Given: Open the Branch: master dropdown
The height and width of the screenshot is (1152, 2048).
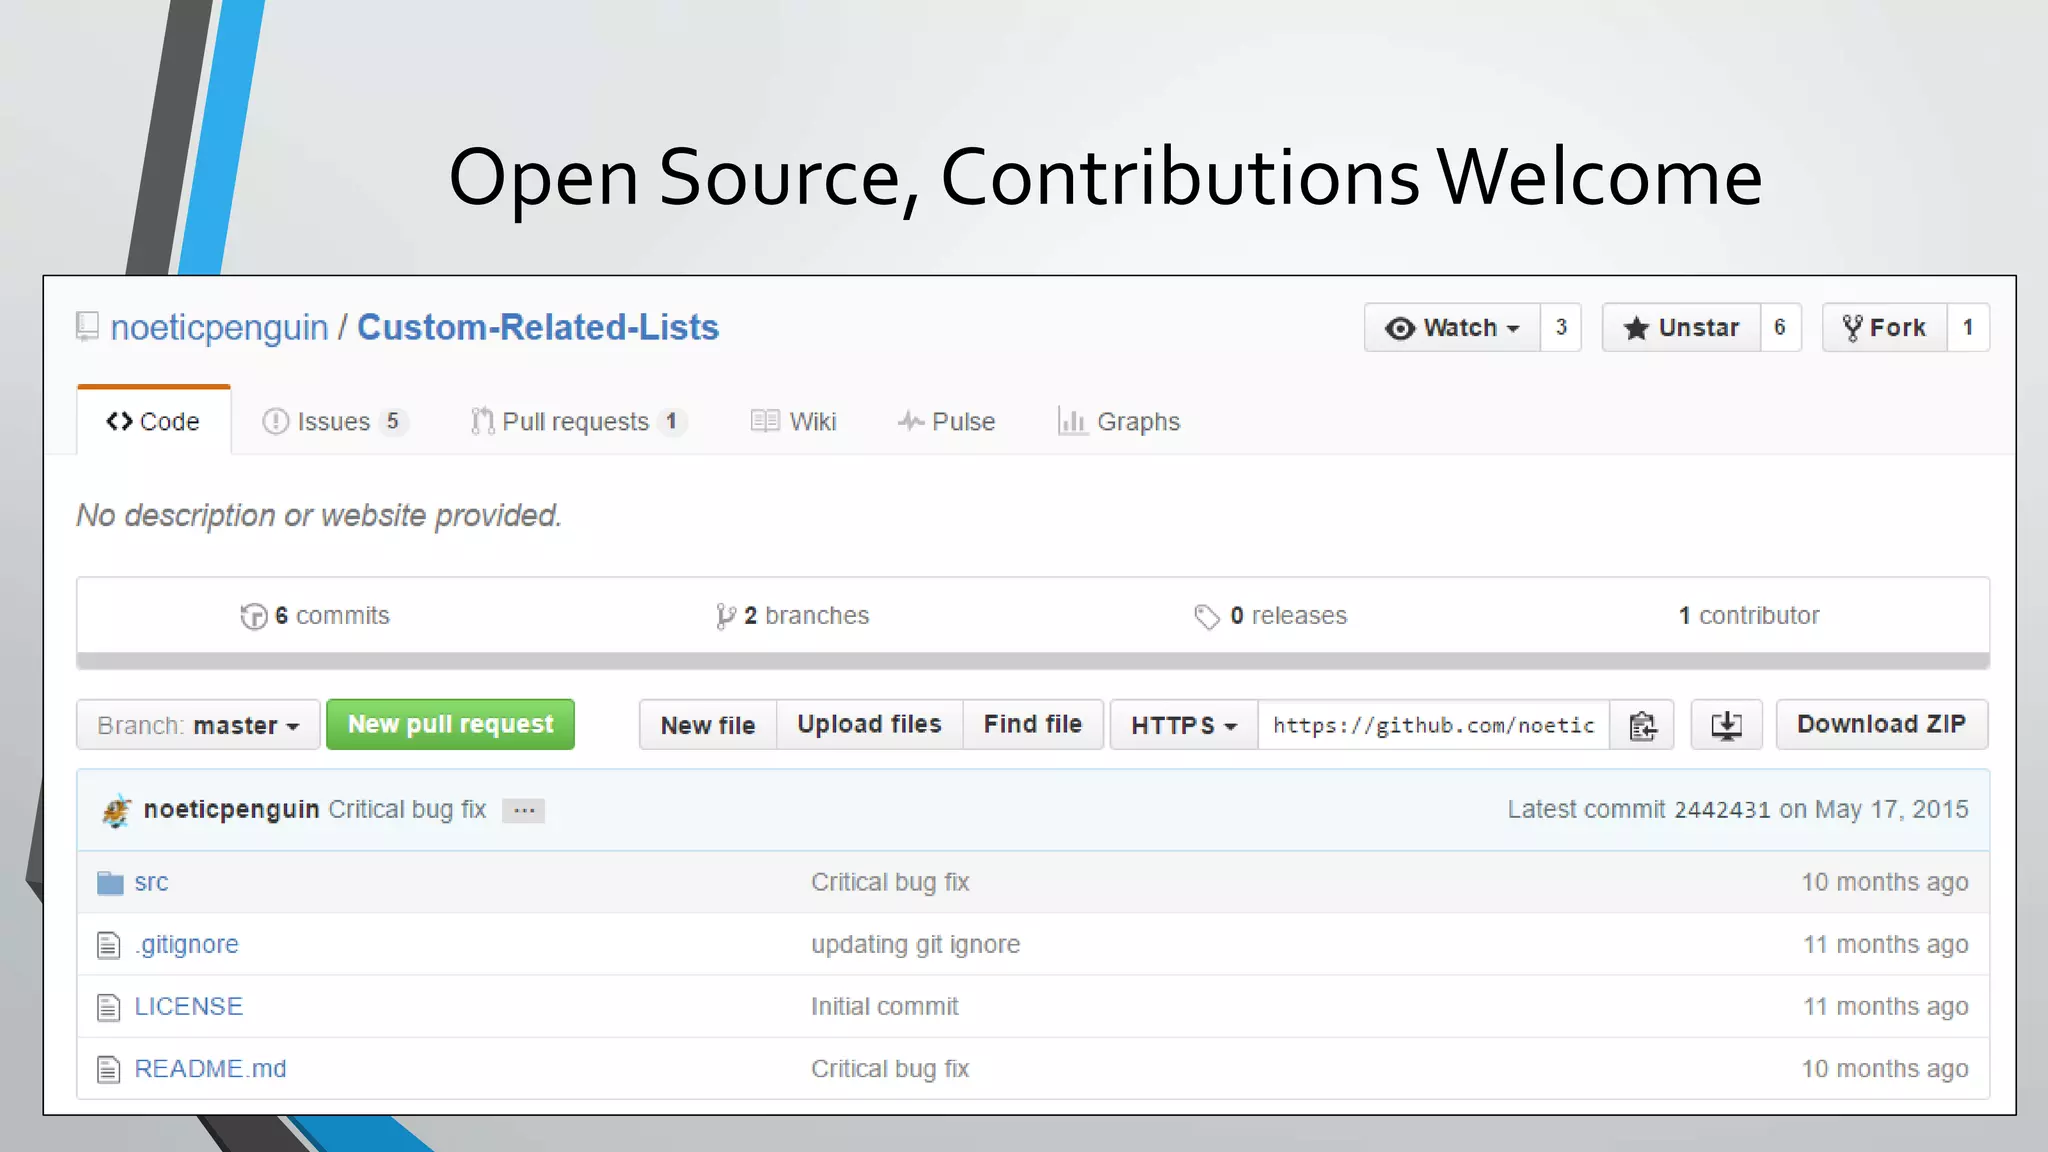Looking at the screenshot, I should point(198,725).
